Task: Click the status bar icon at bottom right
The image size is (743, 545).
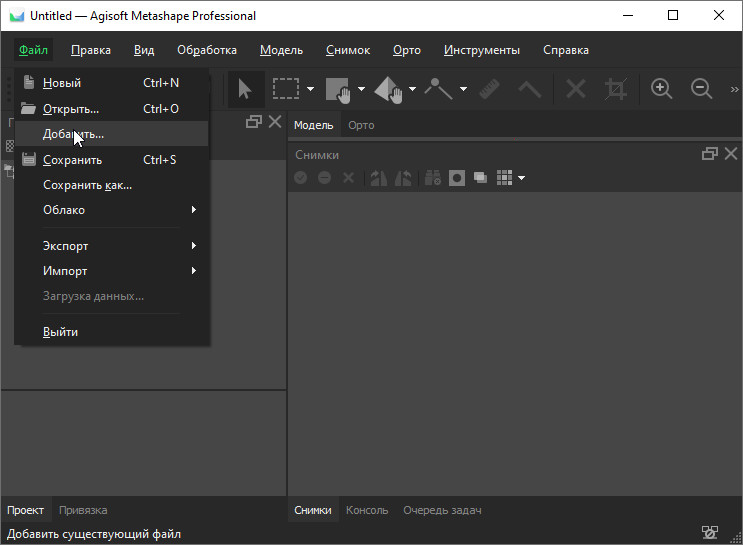Action: click(x=710, y=533)
